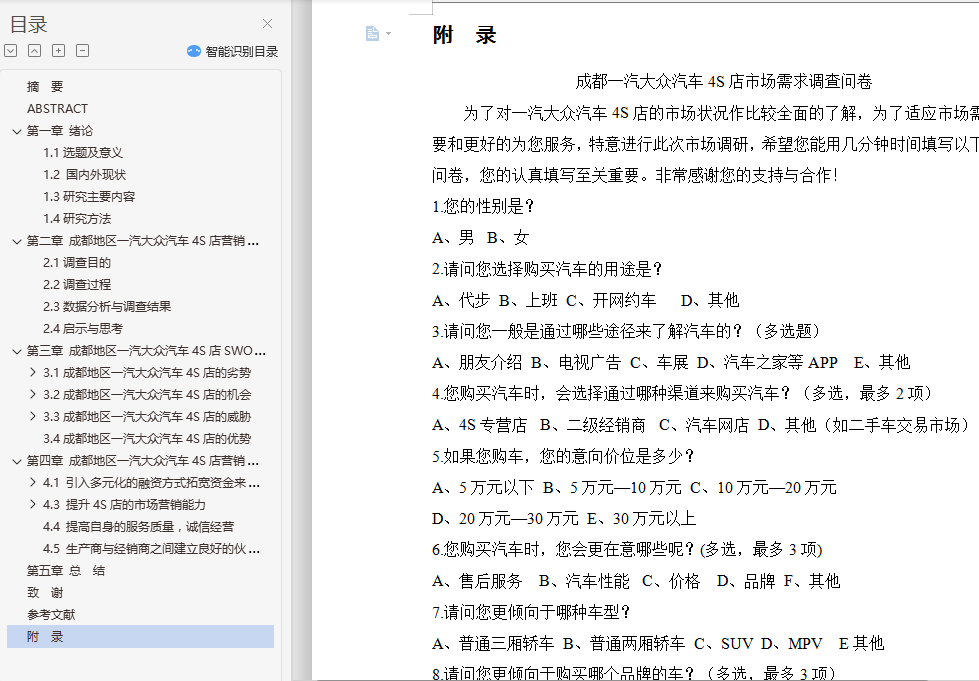The image size is (979, 681).
Task: Go to 2.1 调查目的
Action: tap(77, 263)
